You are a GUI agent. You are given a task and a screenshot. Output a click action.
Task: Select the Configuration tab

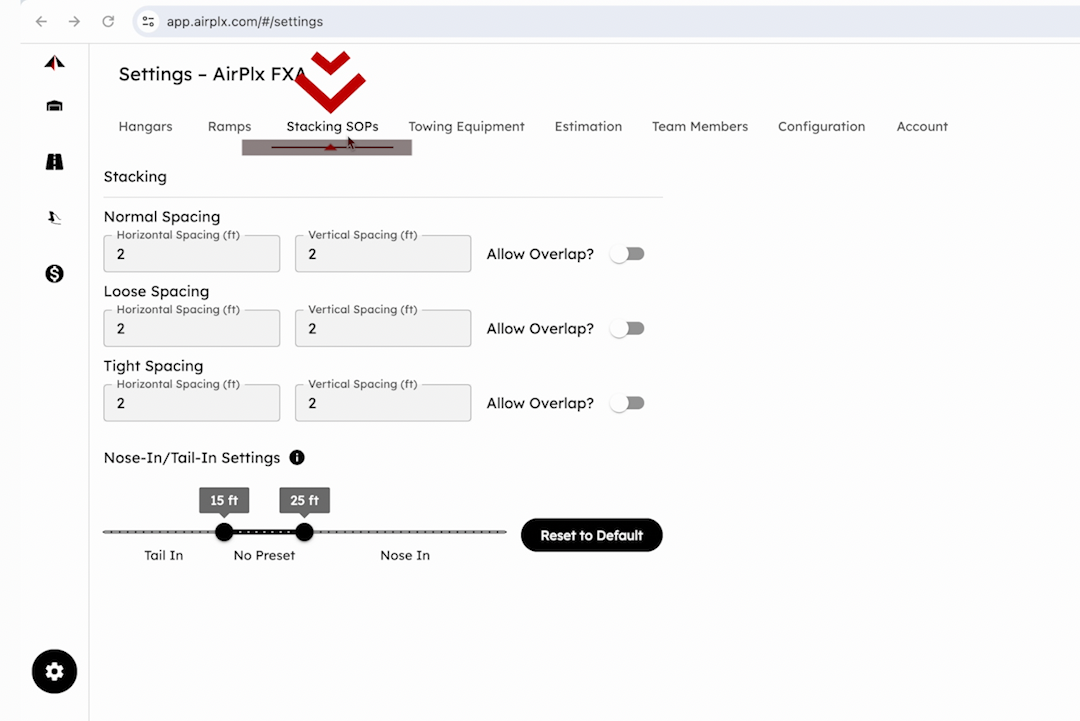pos(821,127)
